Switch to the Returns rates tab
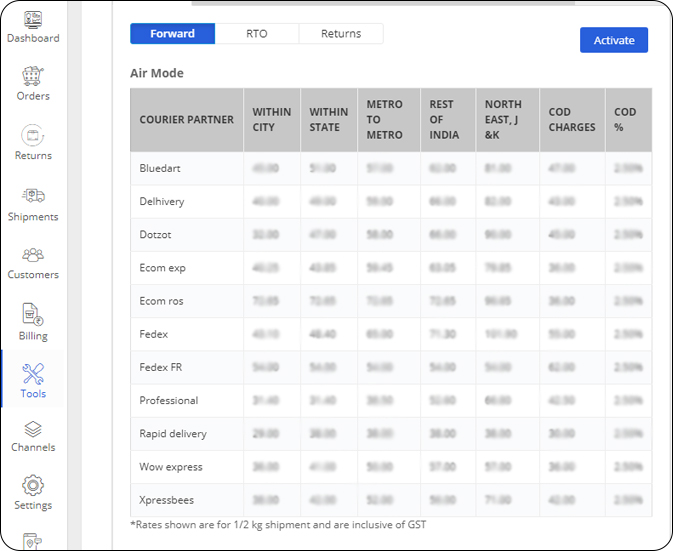The width and height of the screenshot is (673, 551). [x=341, y=33]
